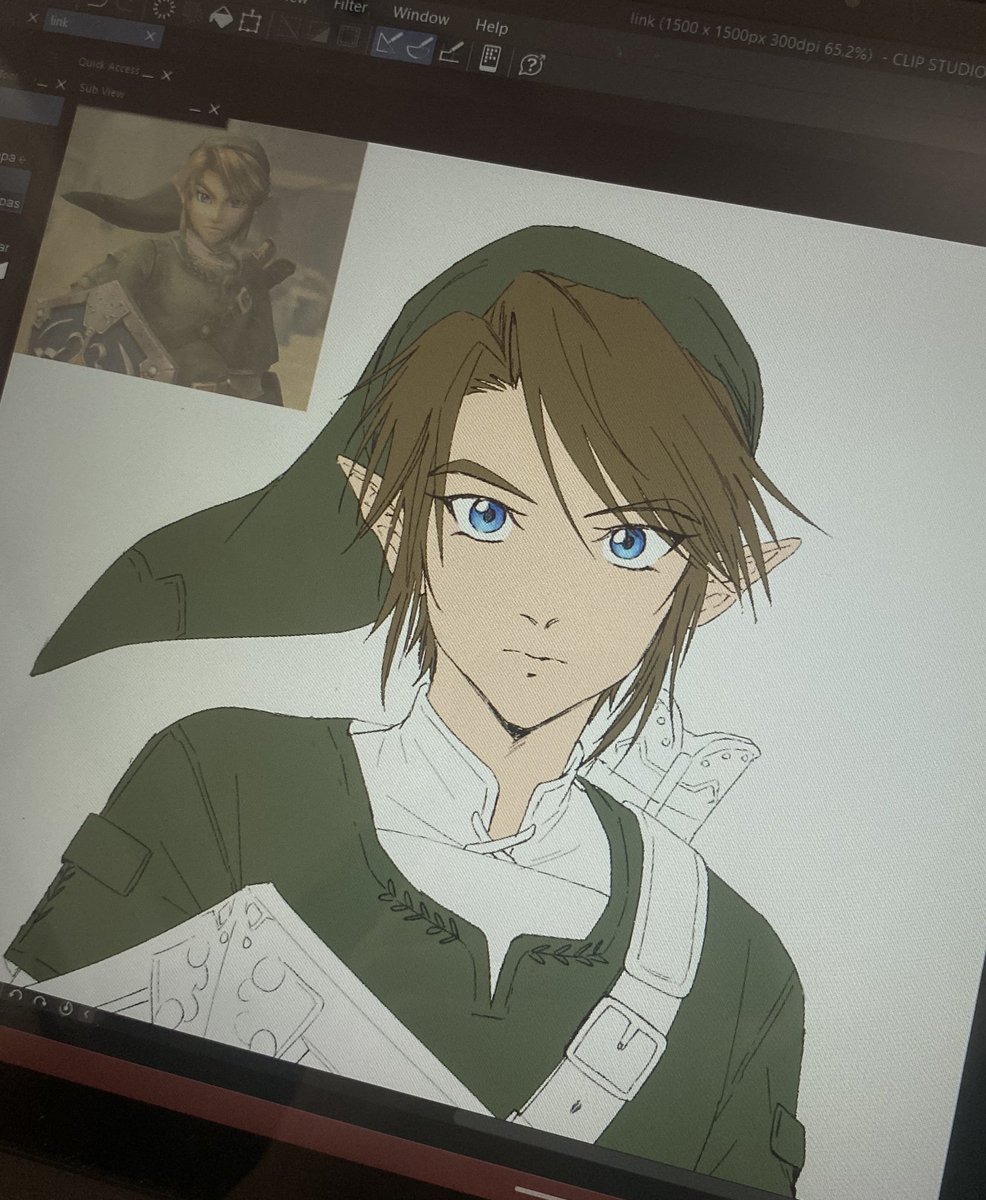The height and width of the screenshot is (1200, 986).
Task: Click the drawing canvas on the character's face
Action: click(550, 590)
